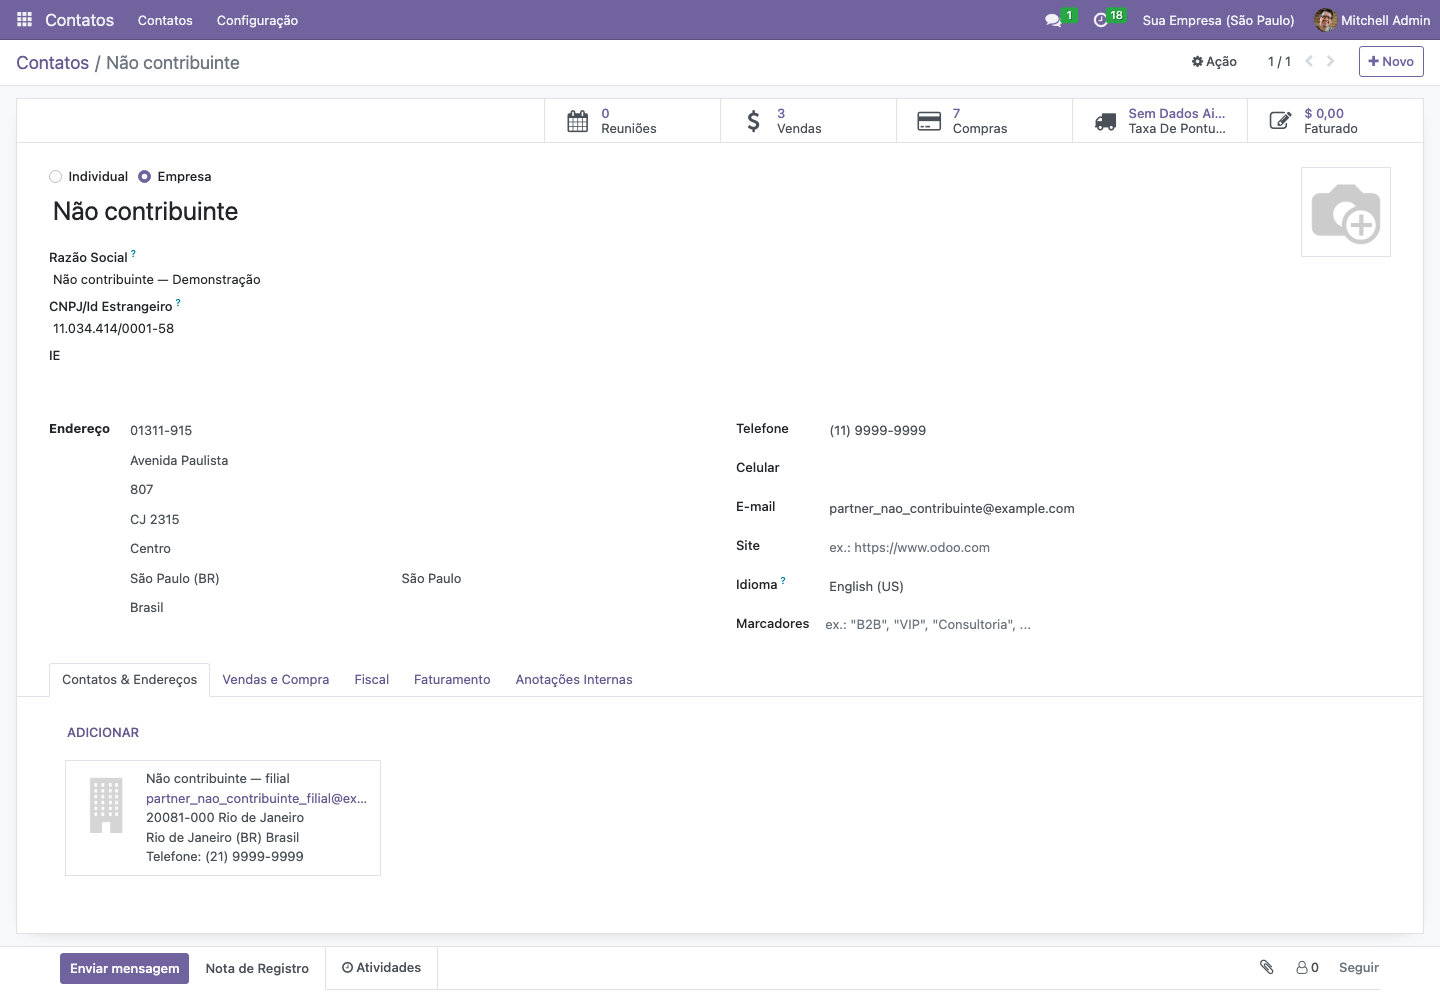Screen dimensions: 1440x1000
Task: Open the 3 Vendas stat button
Action: [x=808, y=121]
